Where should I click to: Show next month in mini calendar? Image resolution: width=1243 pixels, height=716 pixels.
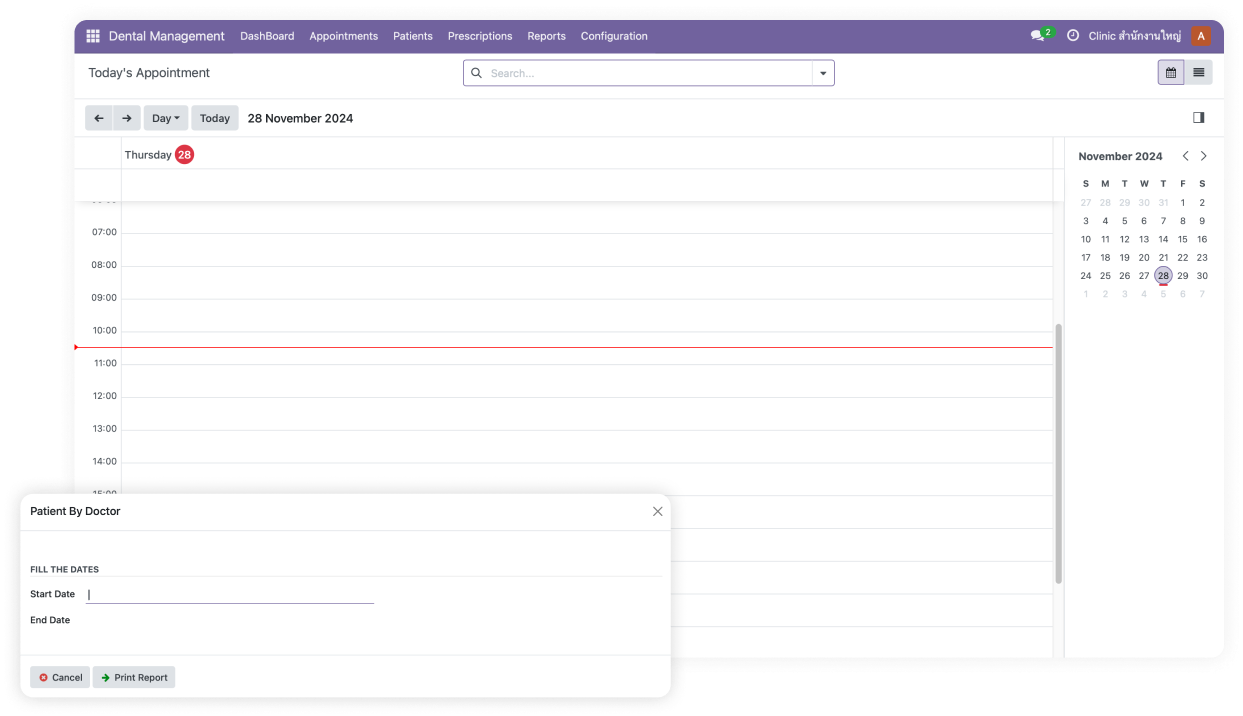[1203, 156]
